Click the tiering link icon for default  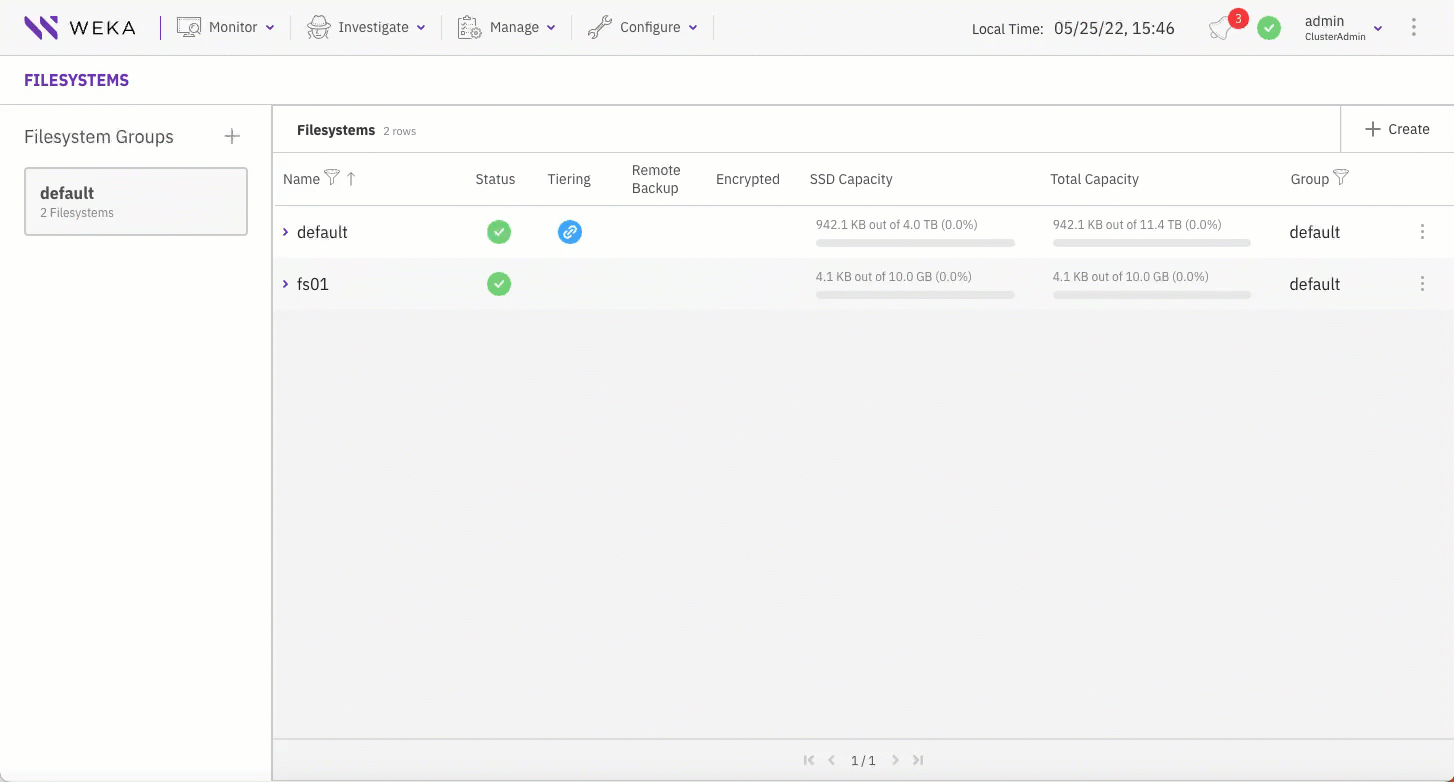coord(569,232)
